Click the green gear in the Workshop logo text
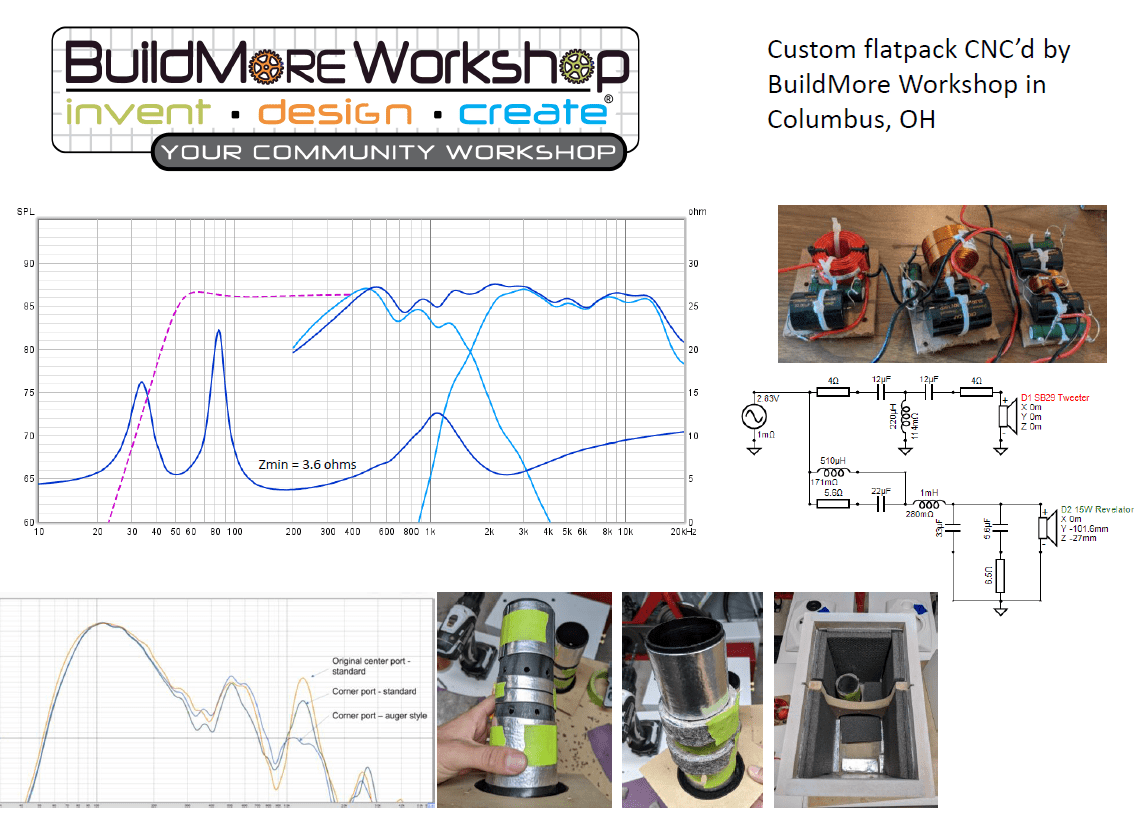Image resolution: width=1143 pixels, height=816 pixels. point(577,67)
